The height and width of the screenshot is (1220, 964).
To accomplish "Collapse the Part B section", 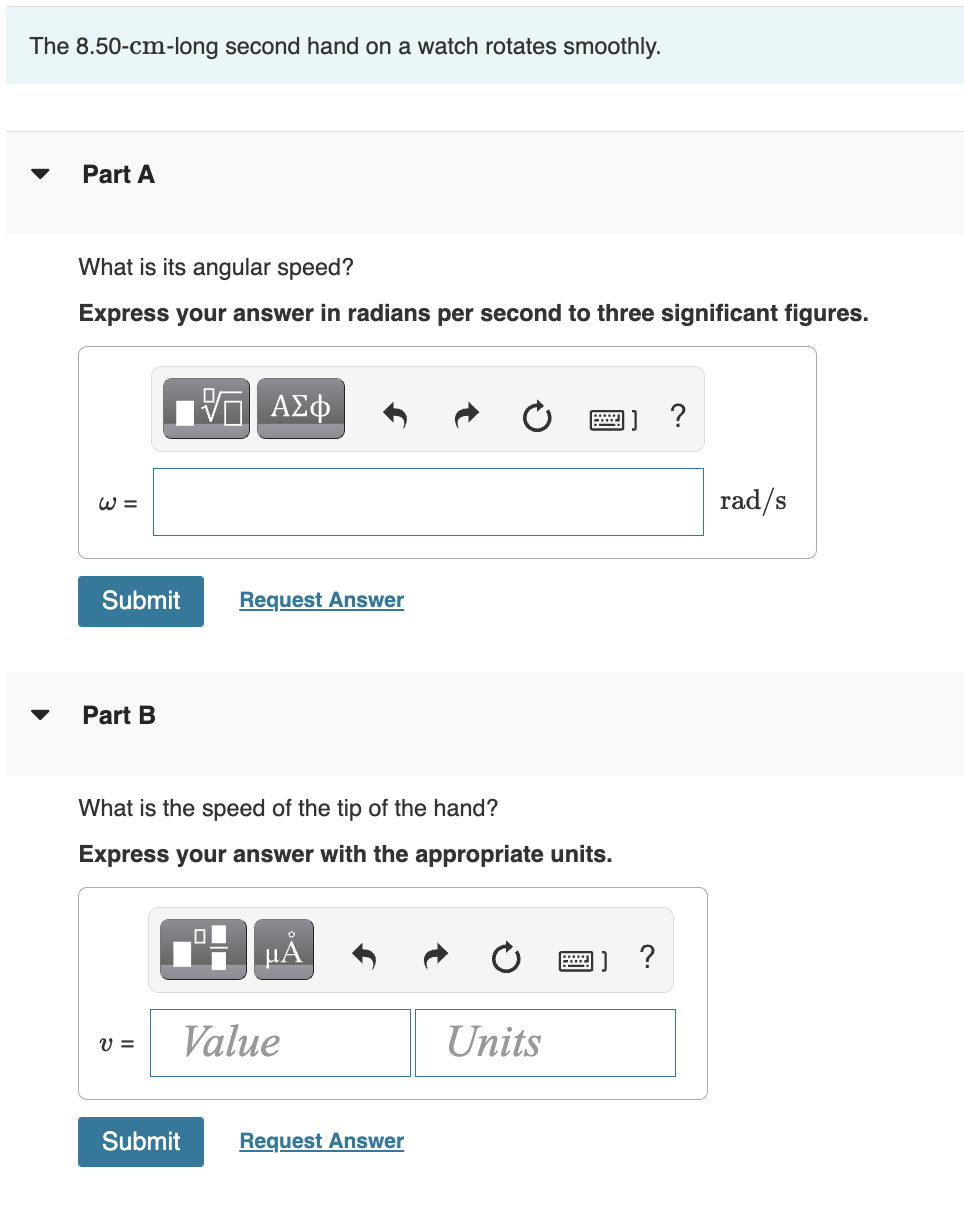I will pyautogui.click(x=40, y=715).
